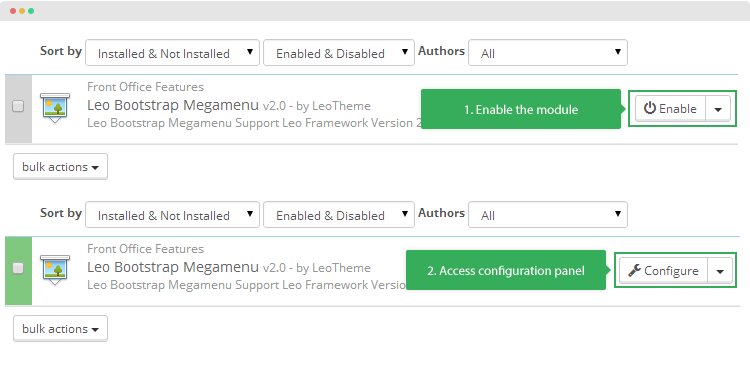This screenshot has height=373, width=750.
Task: Click the module icon in the first row
Action: [55, 108]
